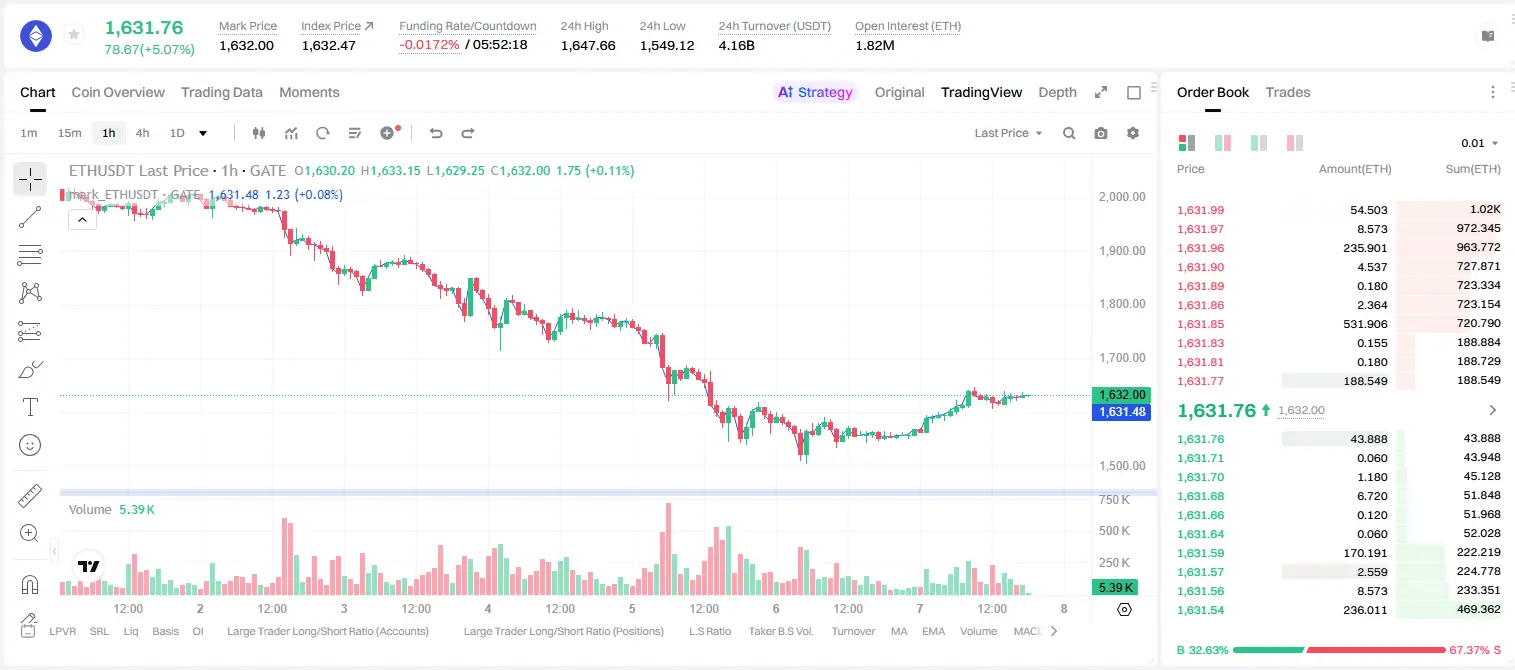Open the Coin Overview tab
1515x670 pixels.
tap(118, 92)
